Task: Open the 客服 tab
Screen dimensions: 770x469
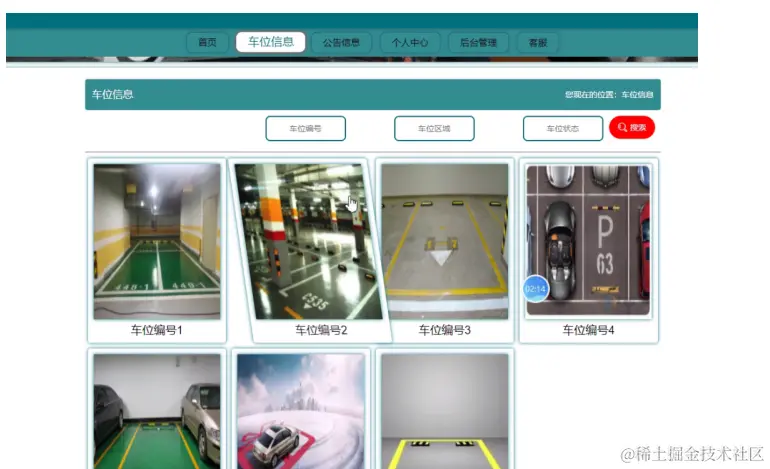Action: 538,43
